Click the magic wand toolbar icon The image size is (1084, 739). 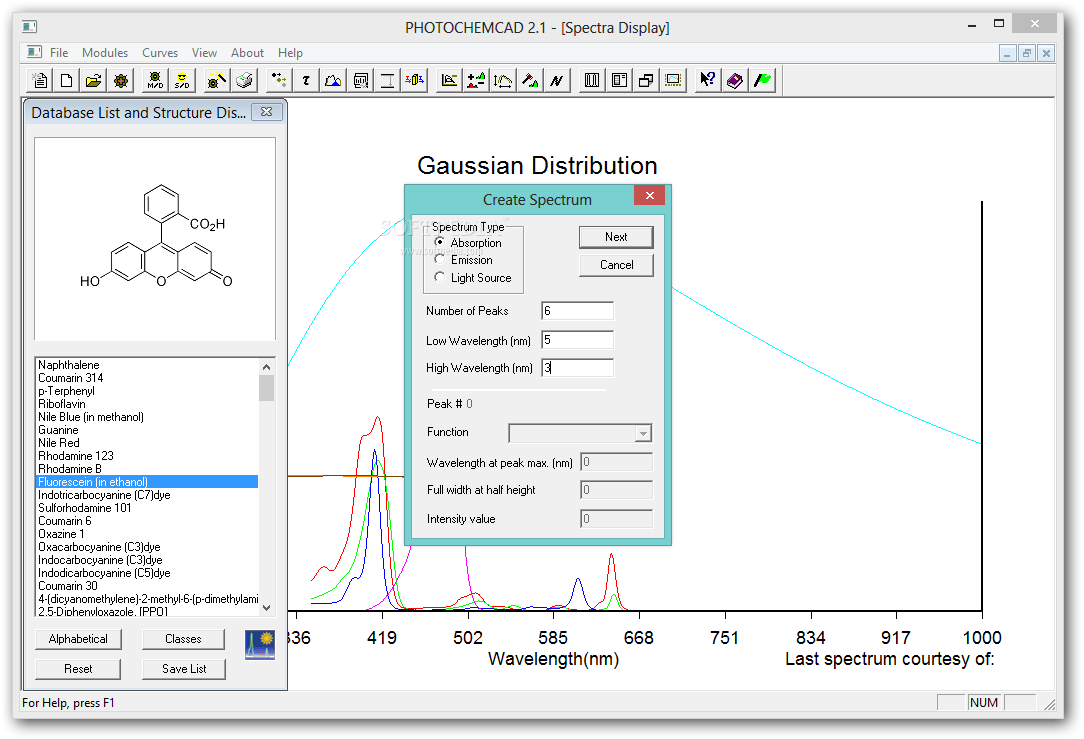216,80
